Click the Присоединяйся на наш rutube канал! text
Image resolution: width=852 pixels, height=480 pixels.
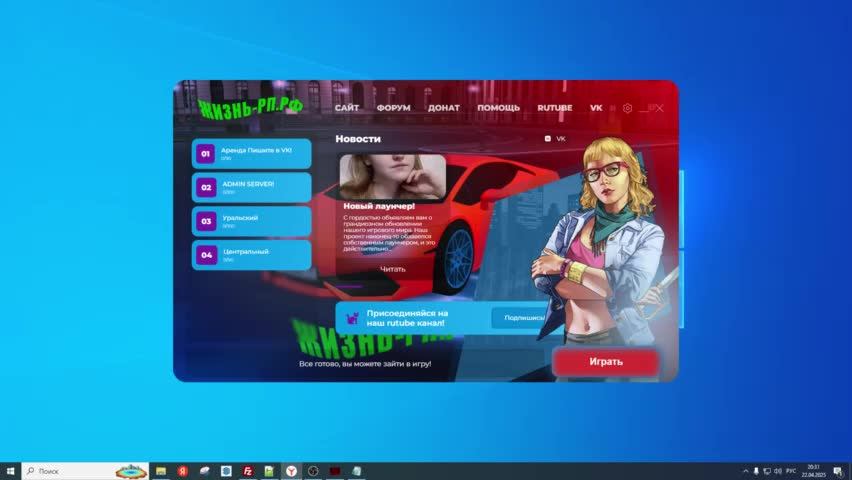tap(407, 318)
